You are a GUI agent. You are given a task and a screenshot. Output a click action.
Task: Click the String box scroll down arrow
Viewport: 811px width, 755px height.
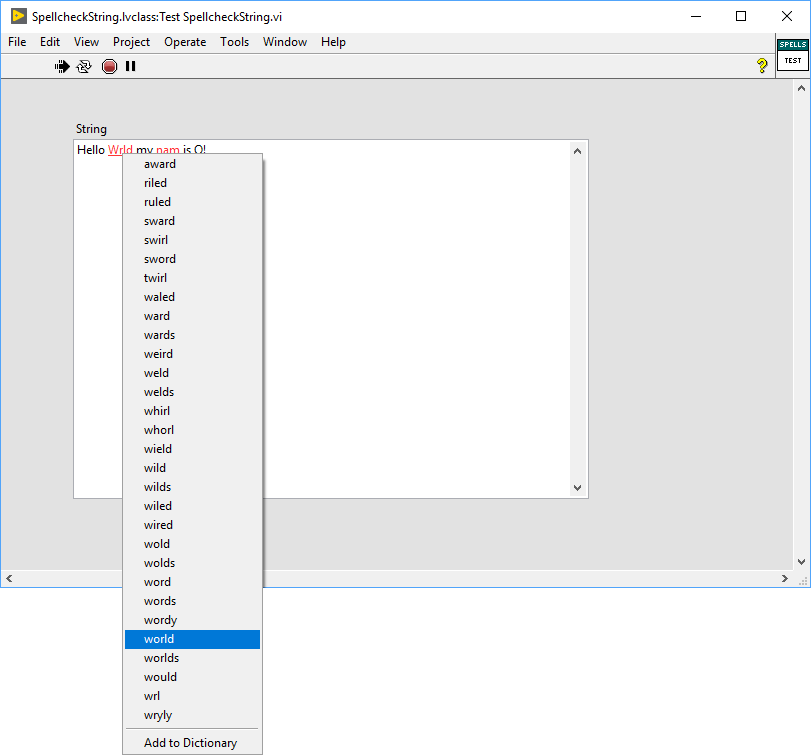[x=577, y=487]
